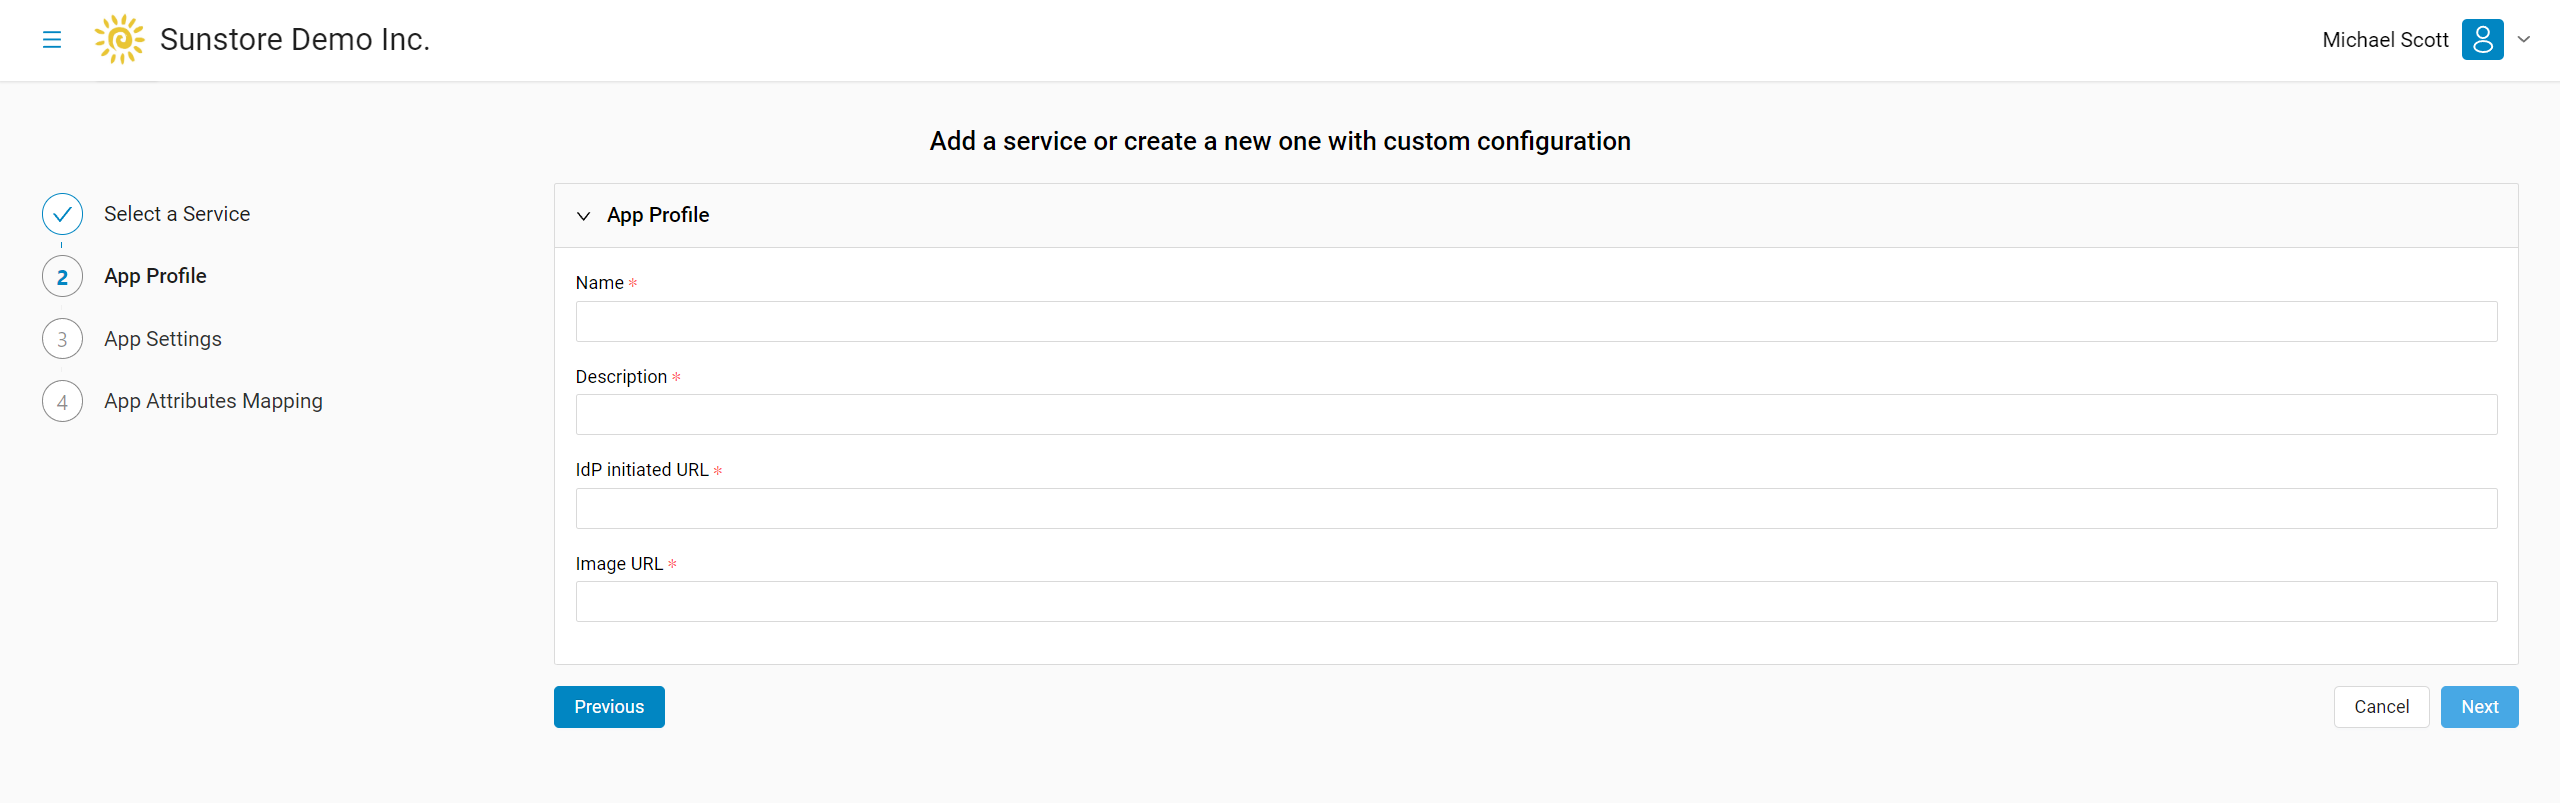This screenshot has height=803, width=2560.
Task: Focus the Description input field
Action: (1536, 415)
